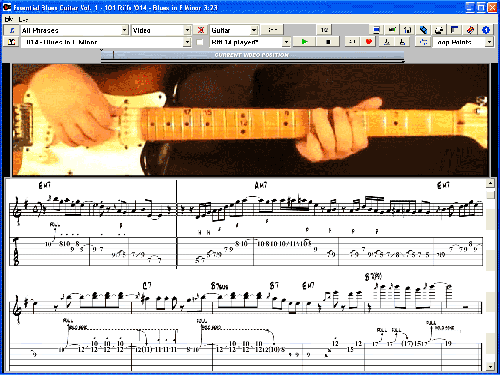This screenshot has width=500, height=375.
Task: Click the red diagonal eraser-like toolbar icon
Action: [x=470, y=30]
